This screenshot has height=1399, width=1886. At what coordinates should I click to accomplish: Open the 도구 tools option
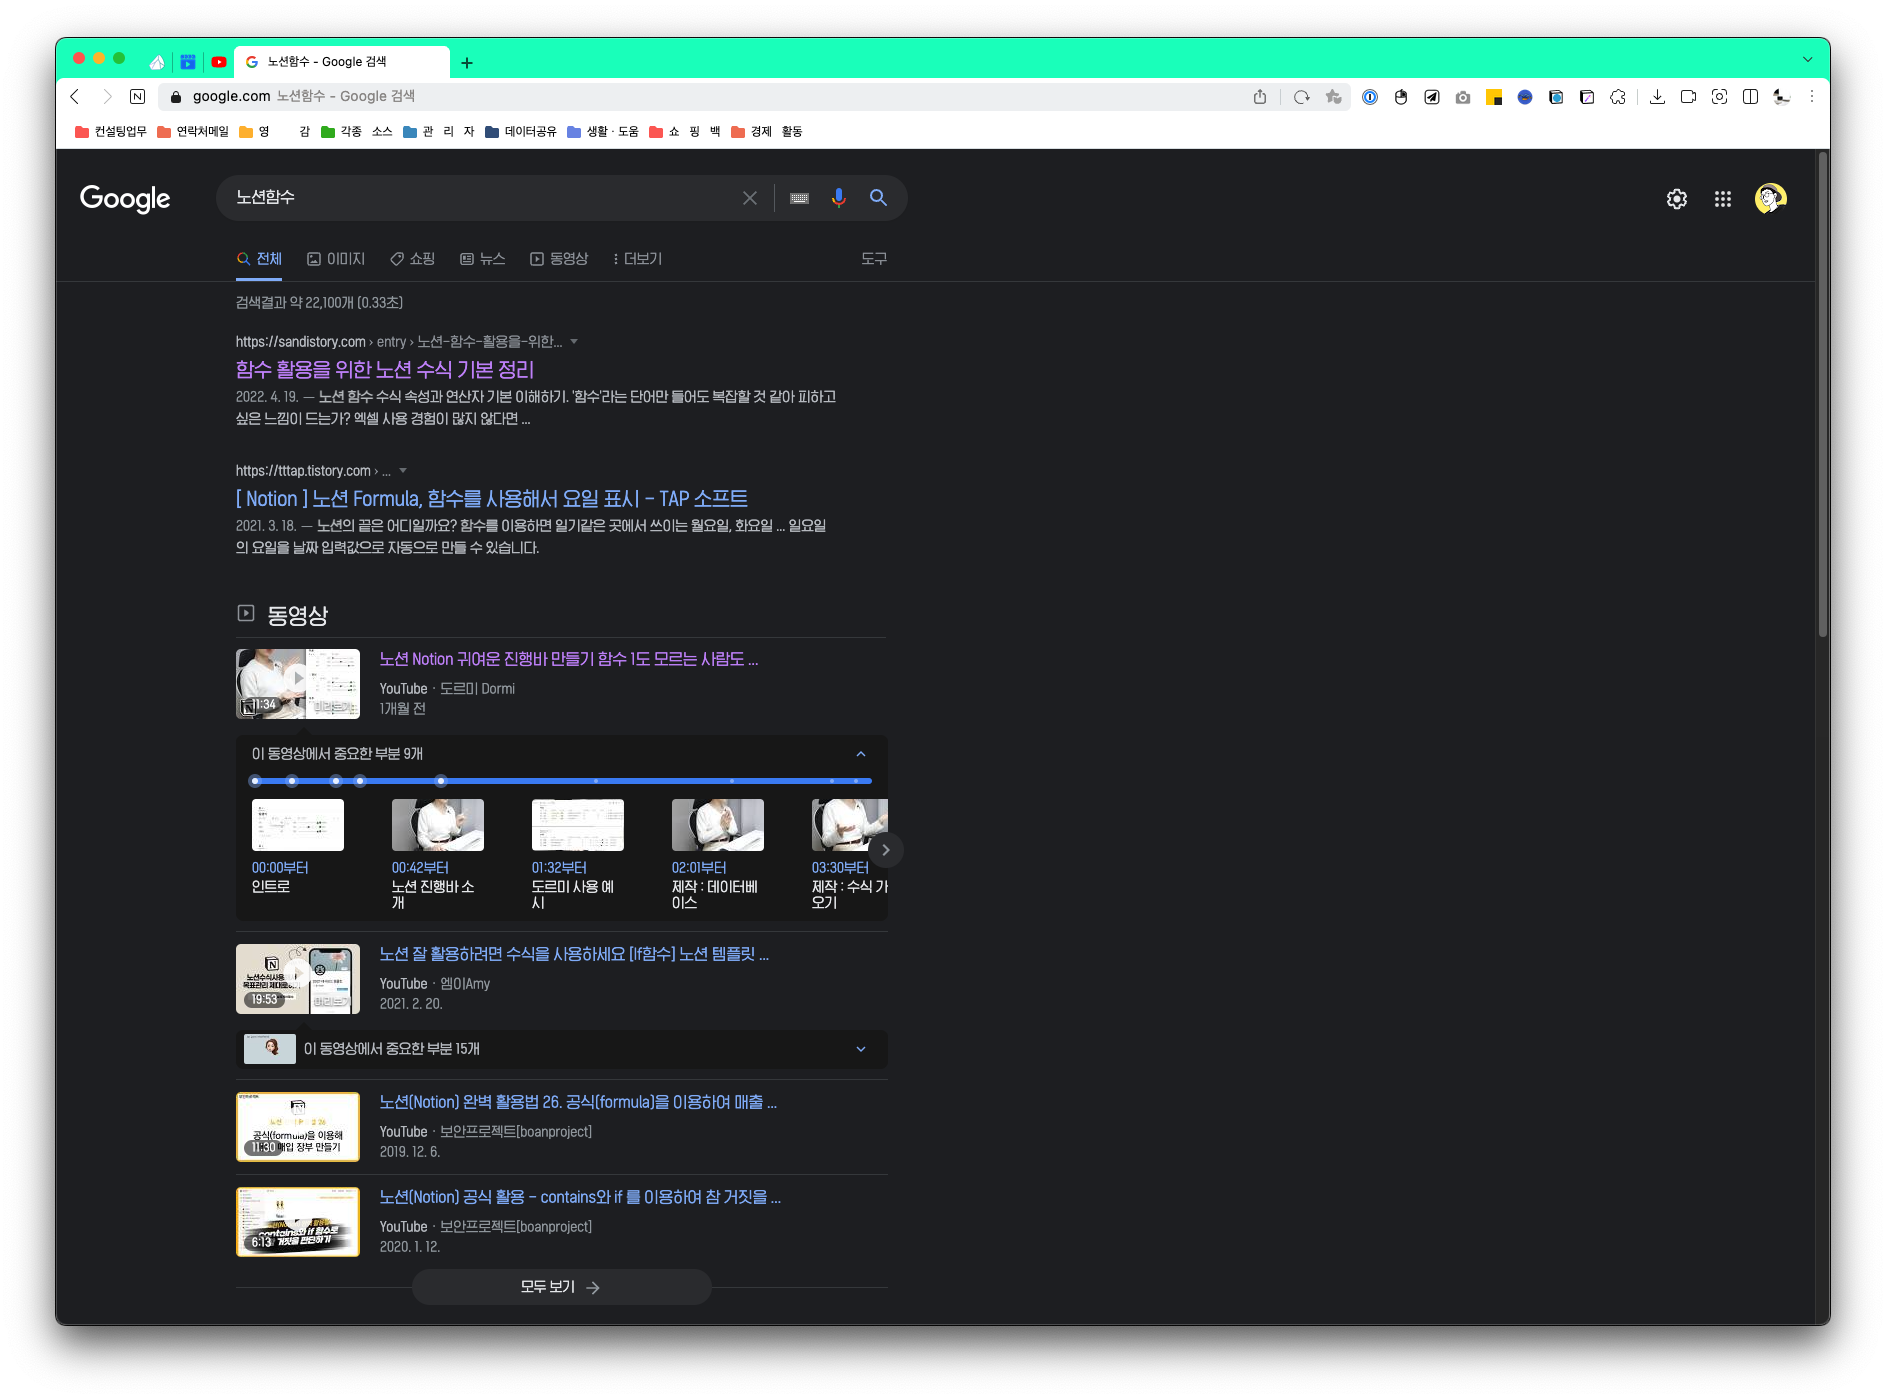tap(874, 259)
